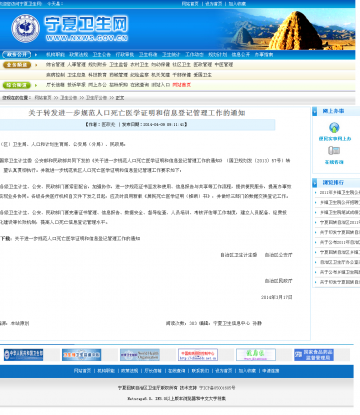Go to 医政管理 channel link
Screen dimensions: 360x415
(203, 65)
